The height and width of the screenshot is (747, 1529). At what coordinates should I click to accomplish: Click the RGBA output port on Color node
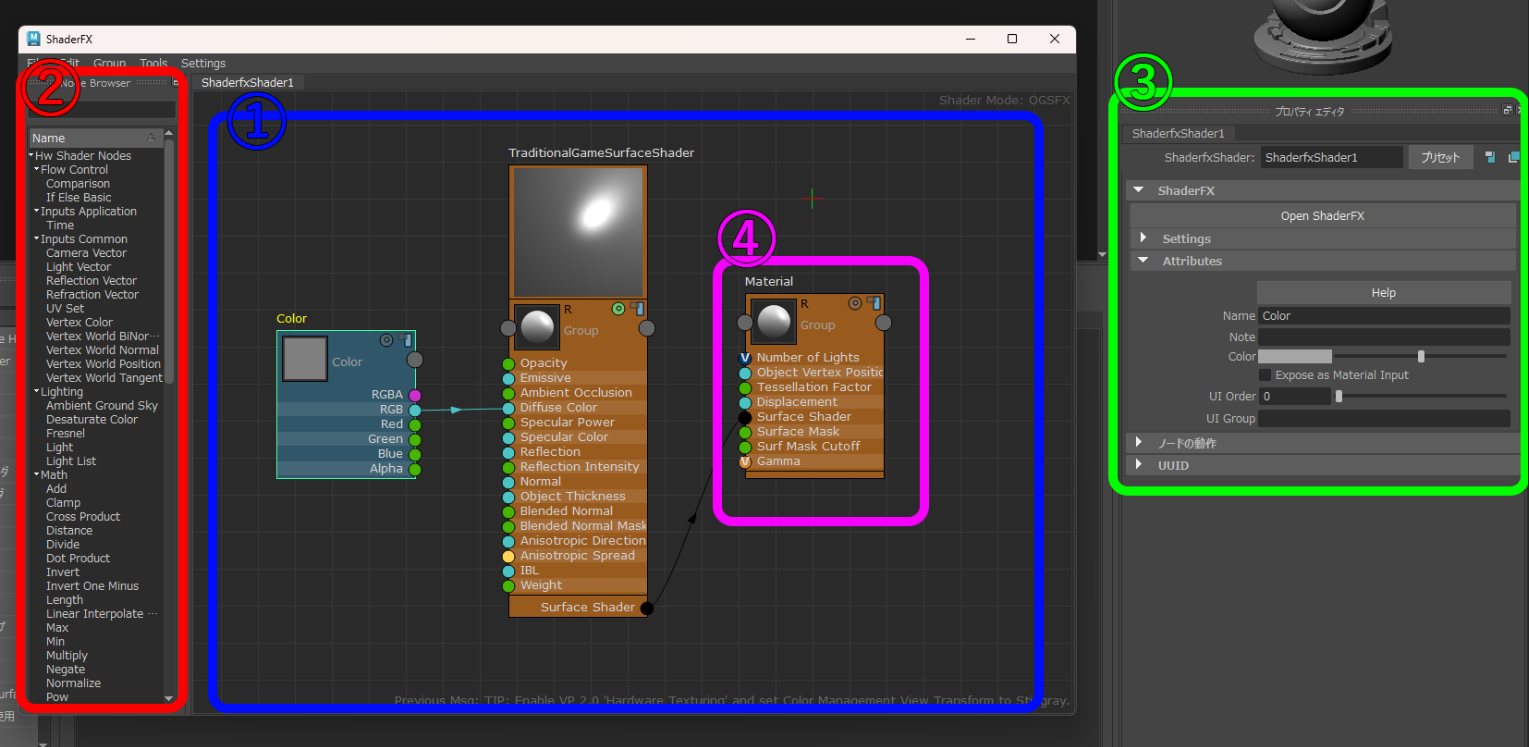point(415,395)
